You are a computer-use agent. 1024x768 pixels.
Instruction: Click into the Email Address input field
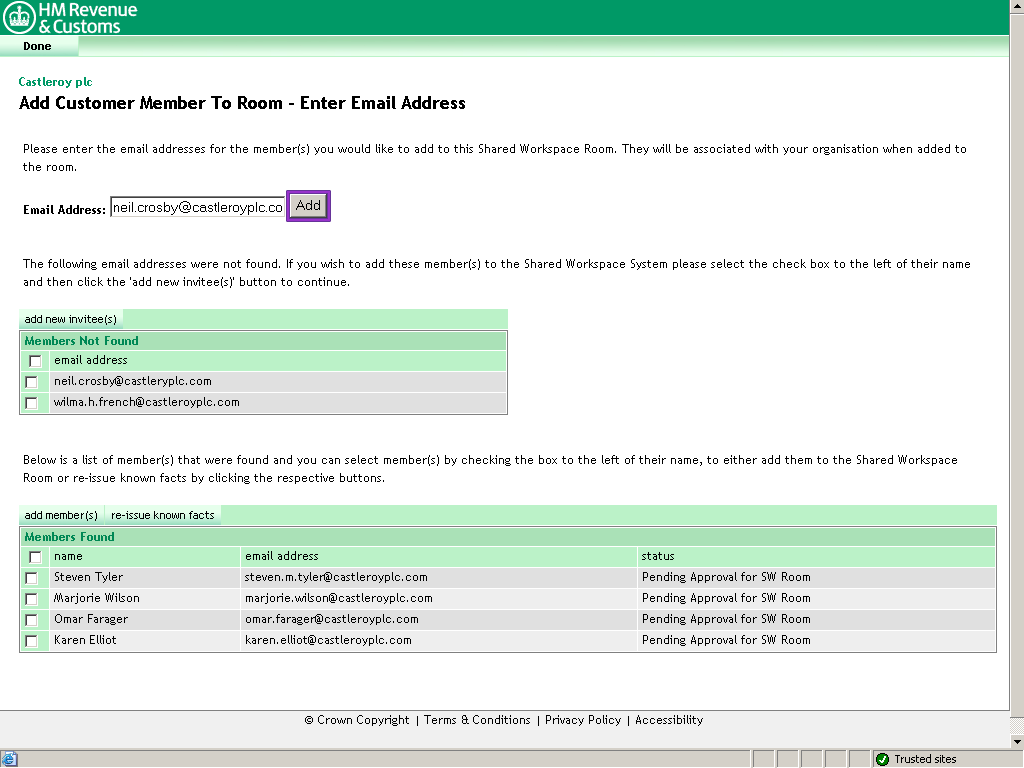(x=197, y=207)
